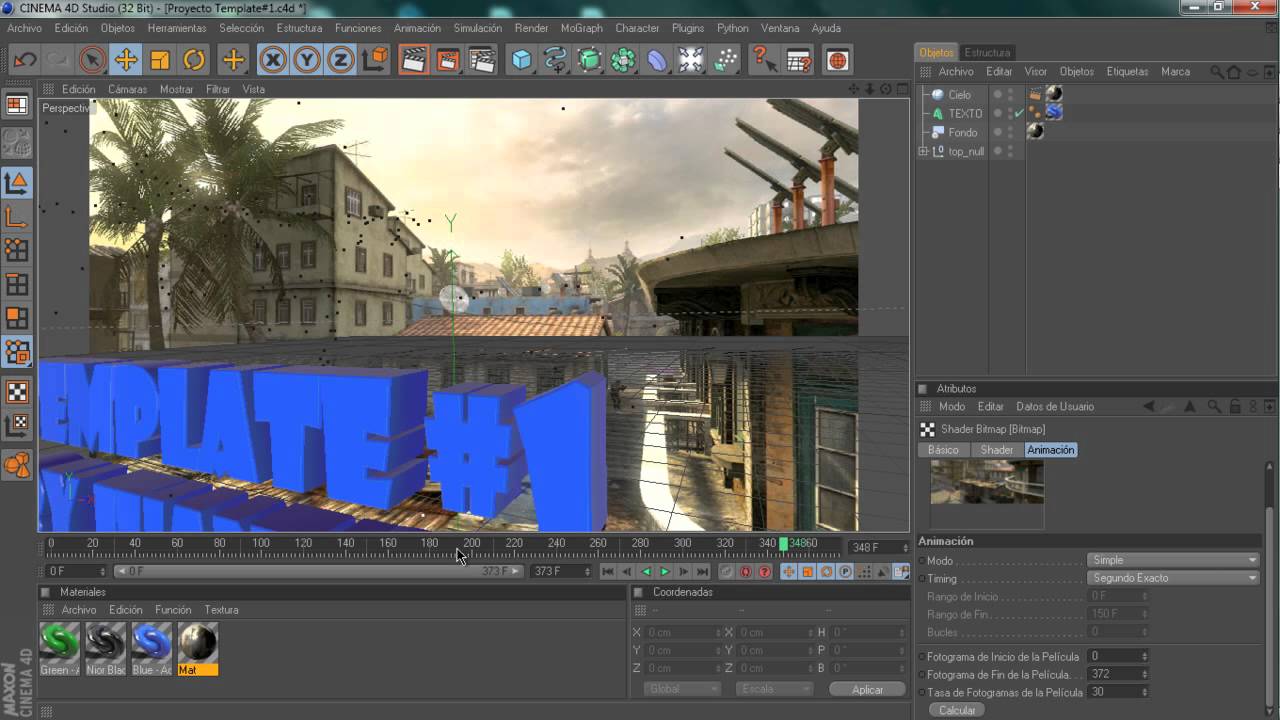Image resolution: width=1280 pixels, height=720 pixels.
Task: Expand the top_null object tree
Action: [923, 151]
